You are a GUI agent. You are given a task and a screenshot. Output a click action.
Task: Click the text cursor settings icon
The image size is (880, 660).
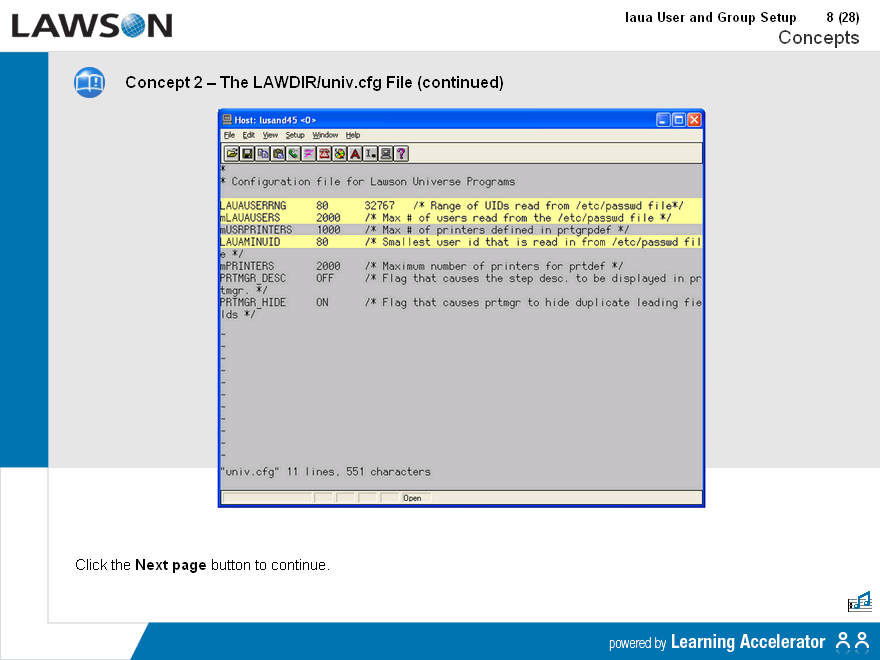pos(370,153)
